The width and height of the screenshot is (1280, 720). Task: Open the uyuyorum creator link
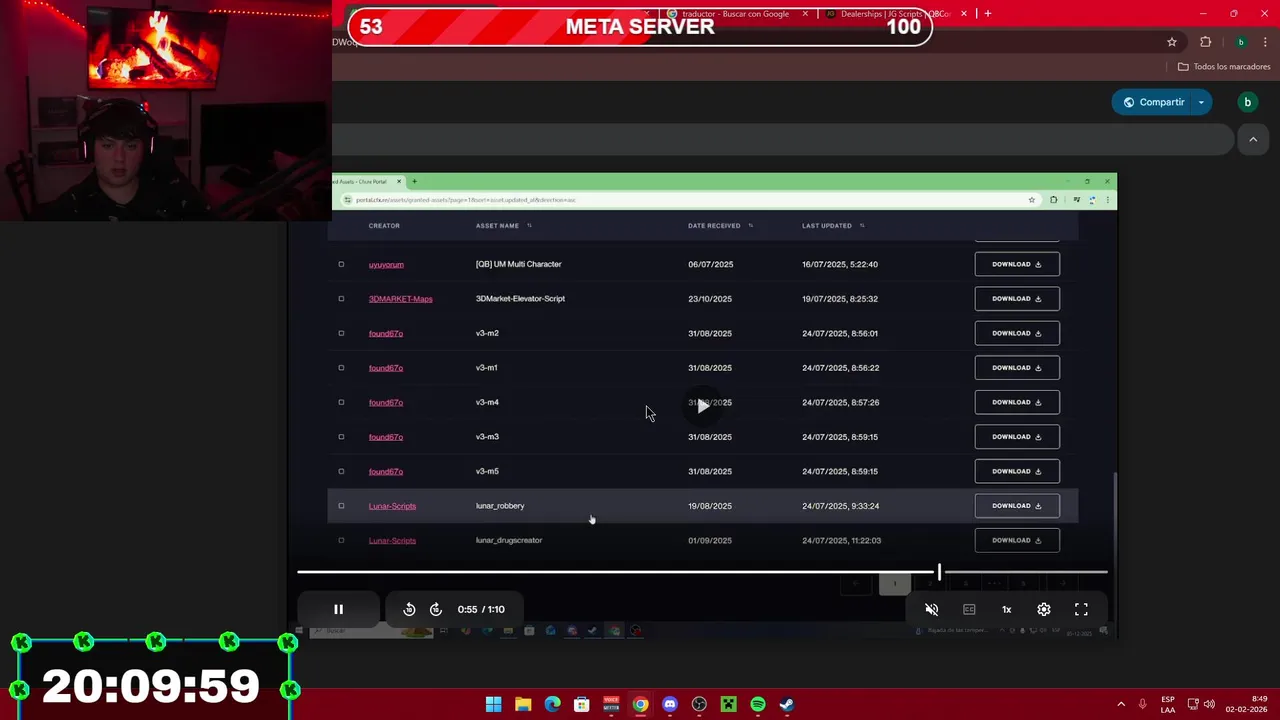tap(386, 265)
